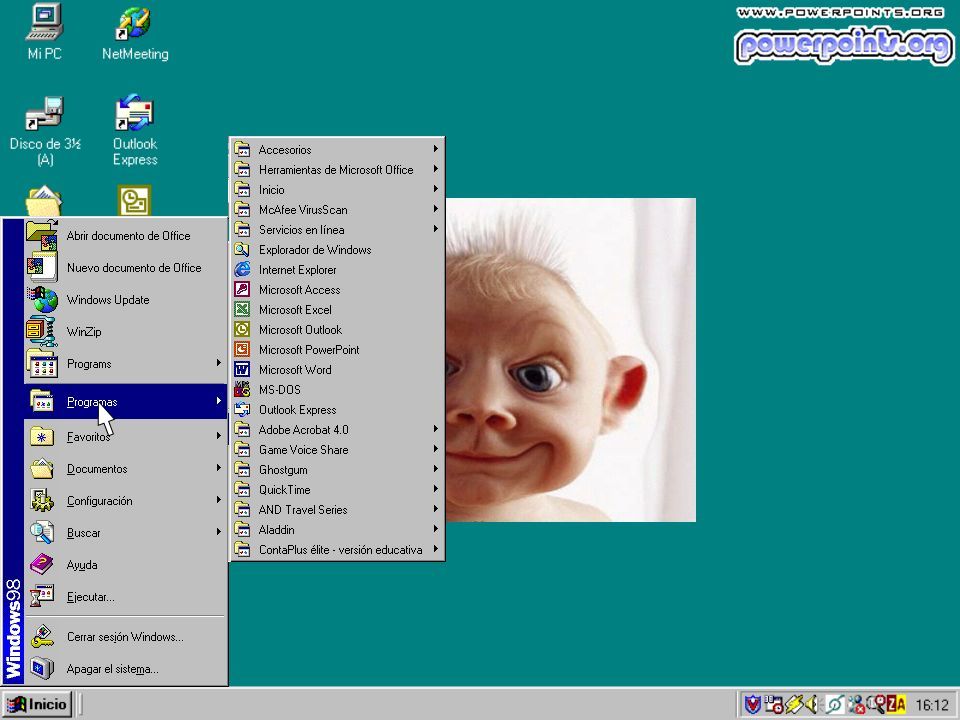
Task: Select the Disco de 3½ (A) icon
Action: pyautogui.click(x=45, y=130)
